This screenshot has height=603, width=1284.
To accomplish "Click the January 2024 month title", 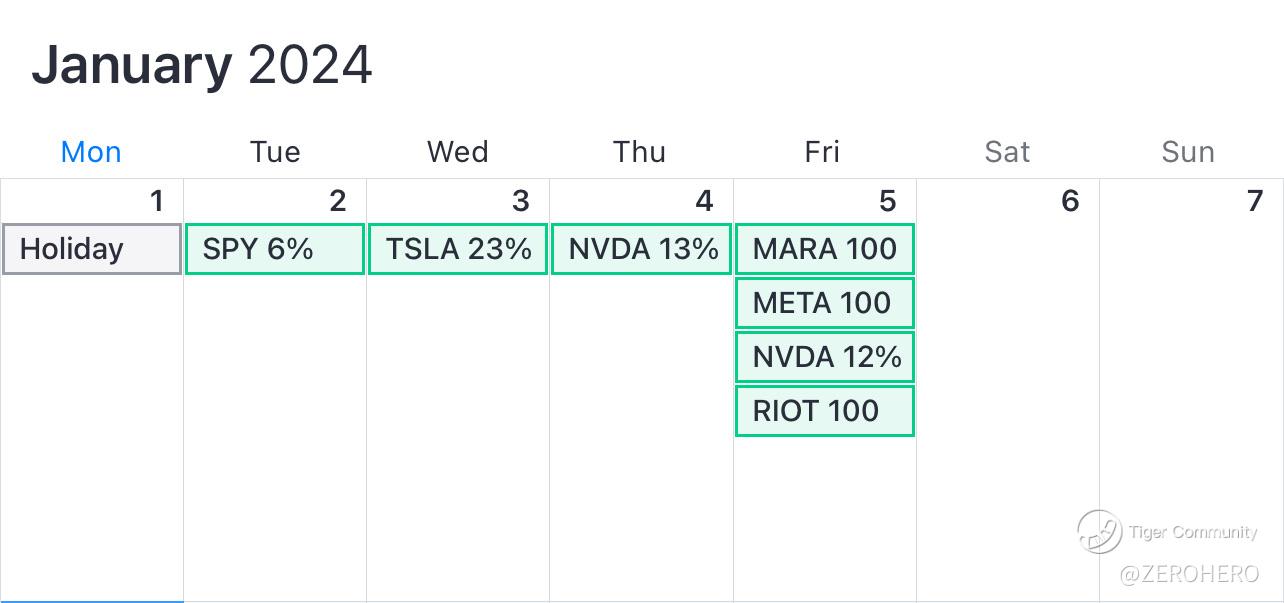I will (x=202, y=66).
